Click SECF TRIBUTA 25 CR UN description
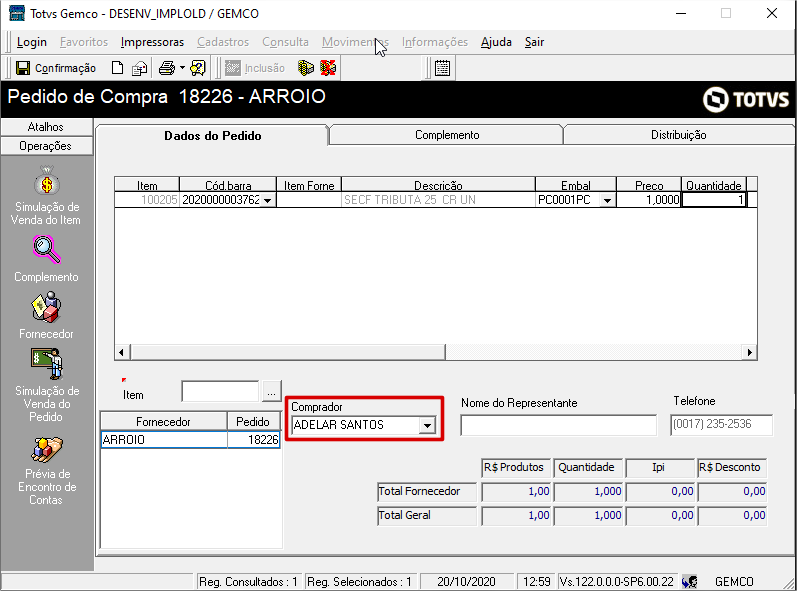The height and width of the screenshot is (591, 797). [438, 200]
